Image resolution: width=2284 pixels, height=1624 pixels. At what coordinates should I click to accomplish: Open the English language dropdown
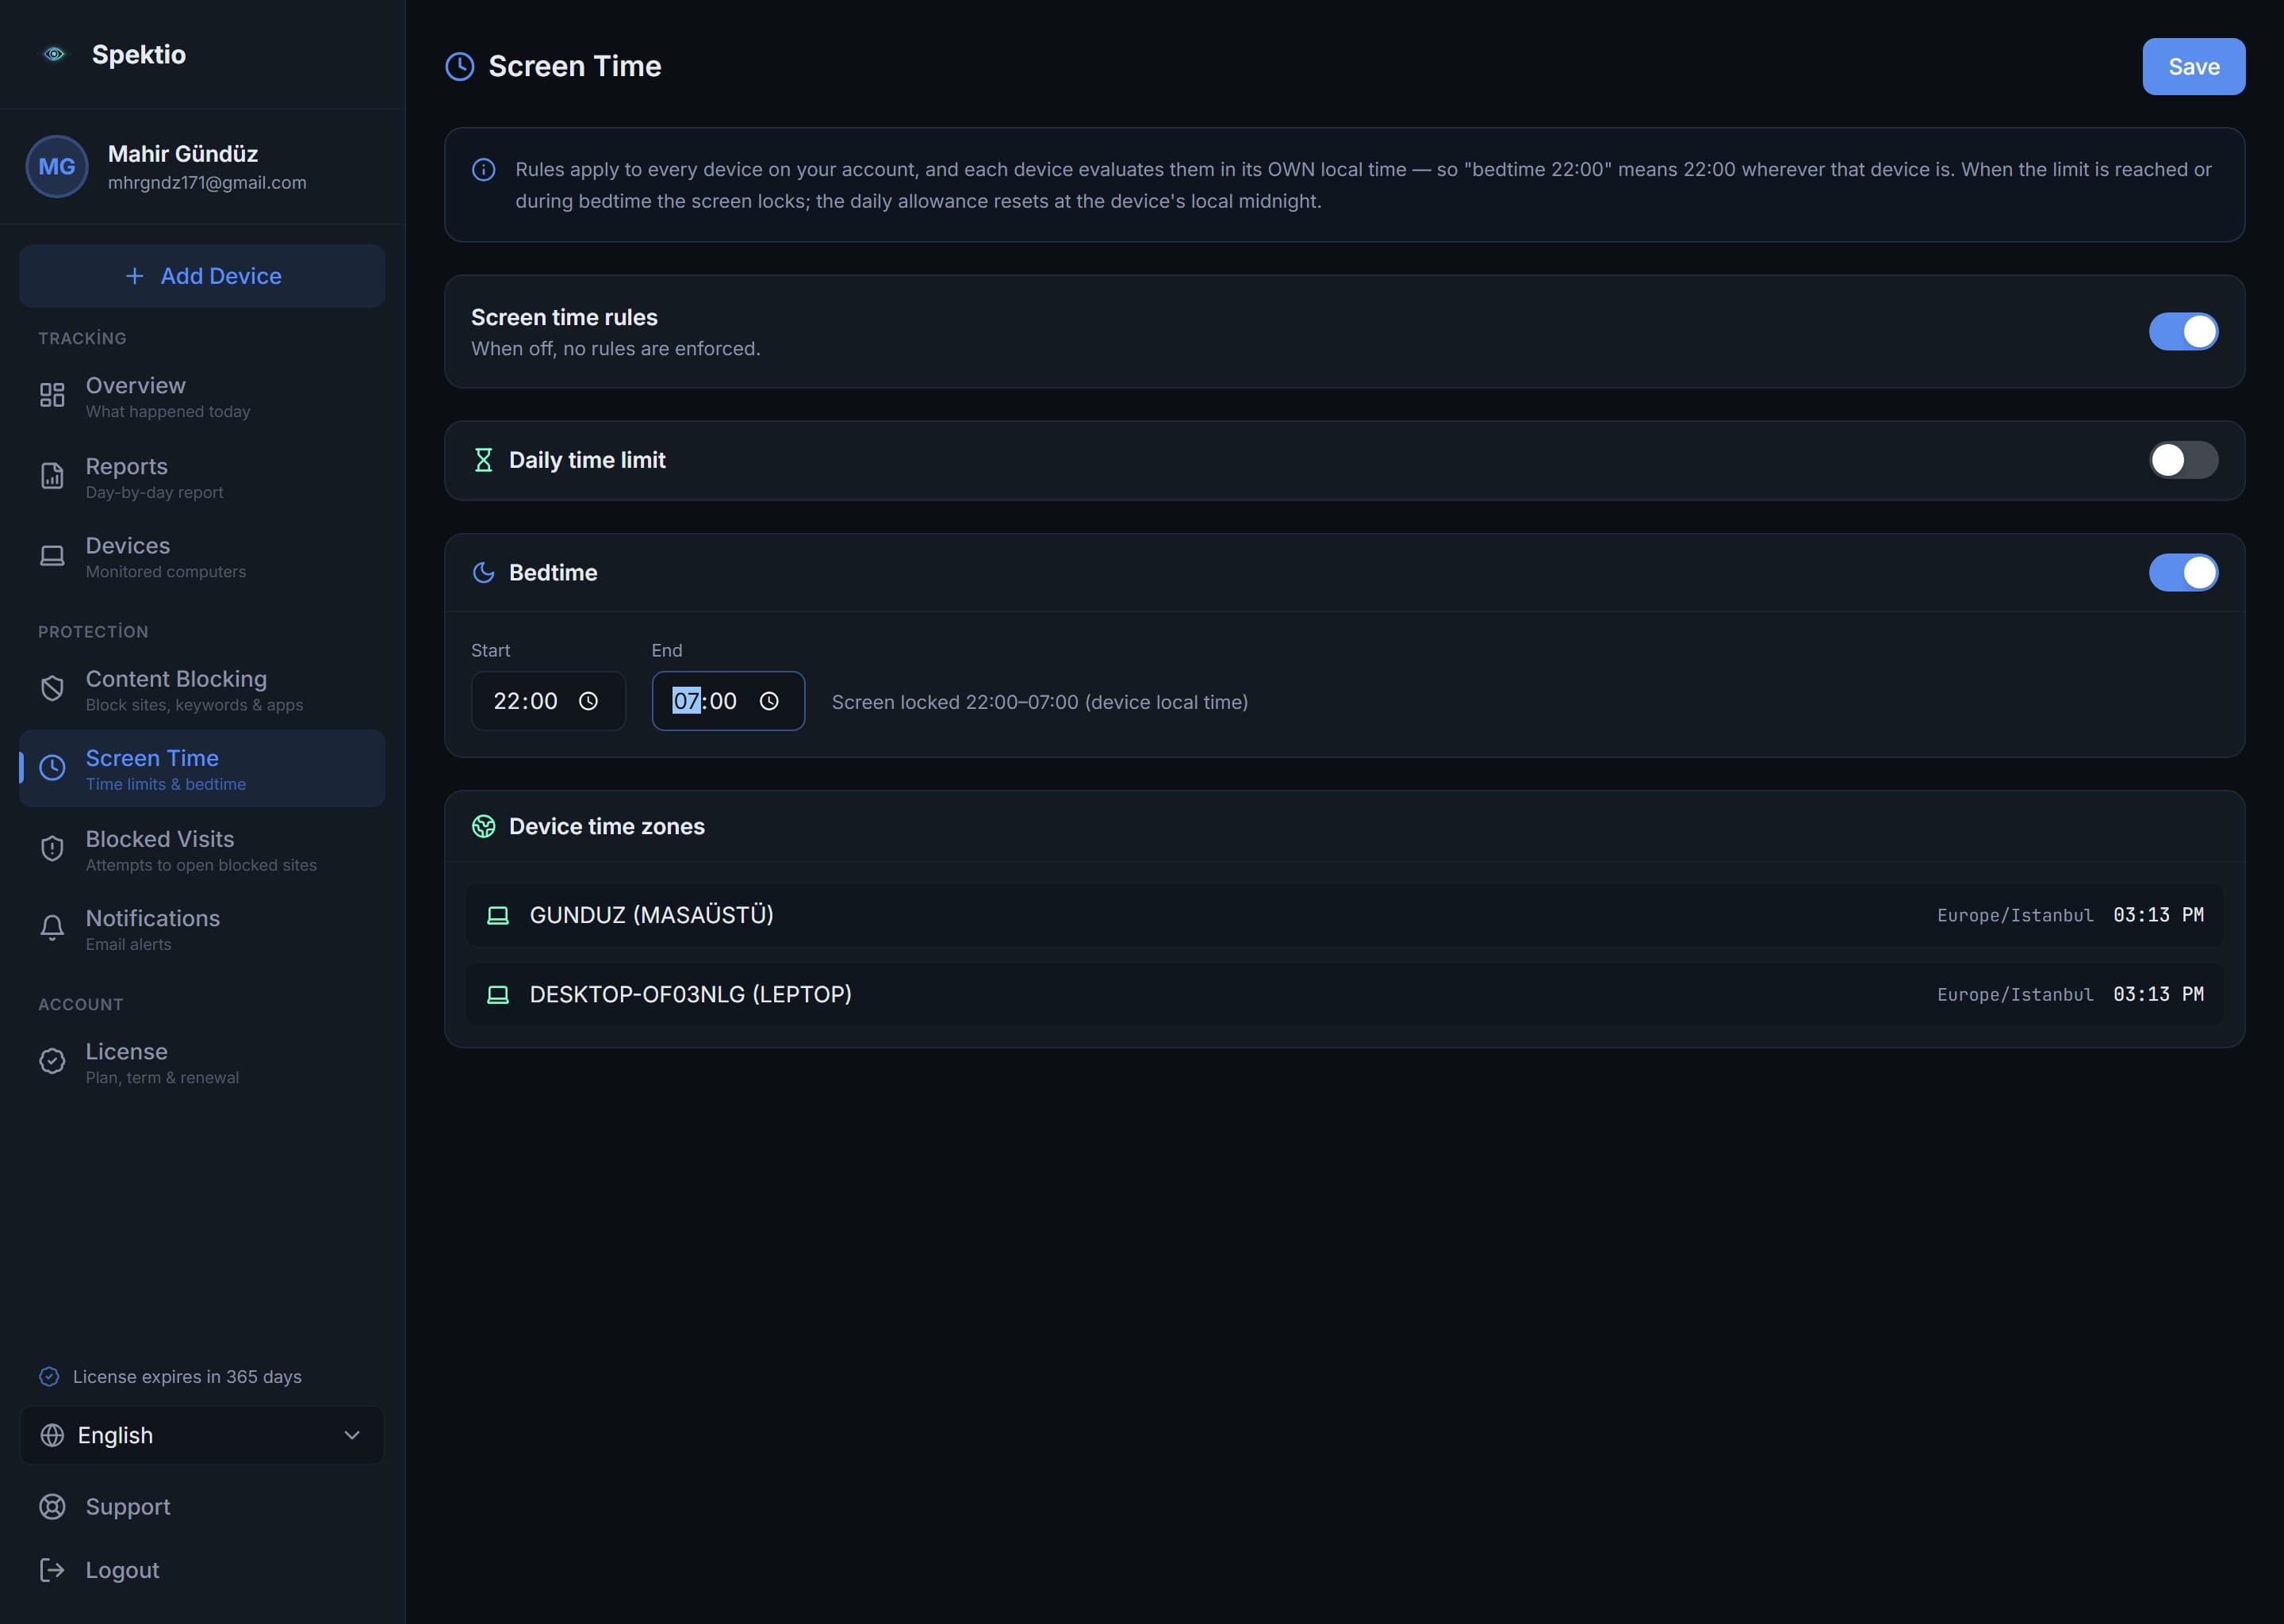point(202,1435)
